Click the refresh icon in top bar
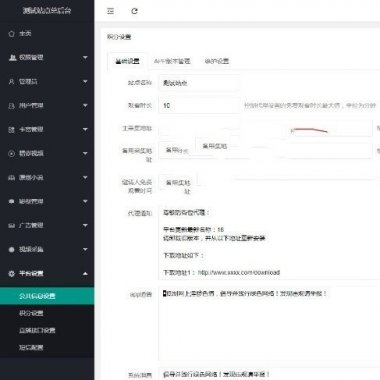Screen dimensions: 380x380 click(x=134, y=11)
